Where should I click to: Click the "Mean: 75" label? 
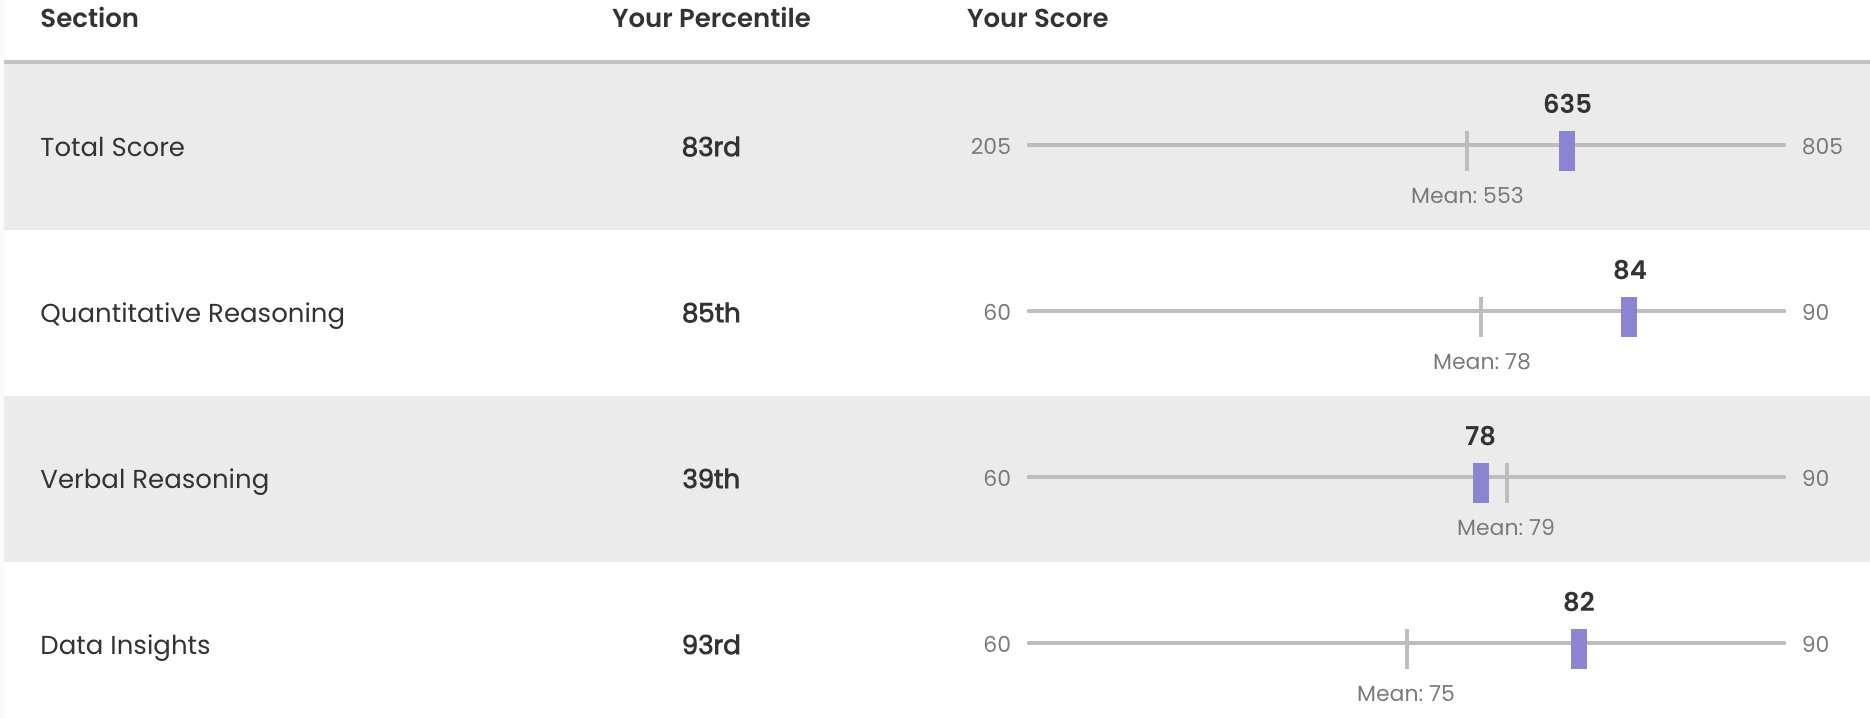[x=1405, y=693]
